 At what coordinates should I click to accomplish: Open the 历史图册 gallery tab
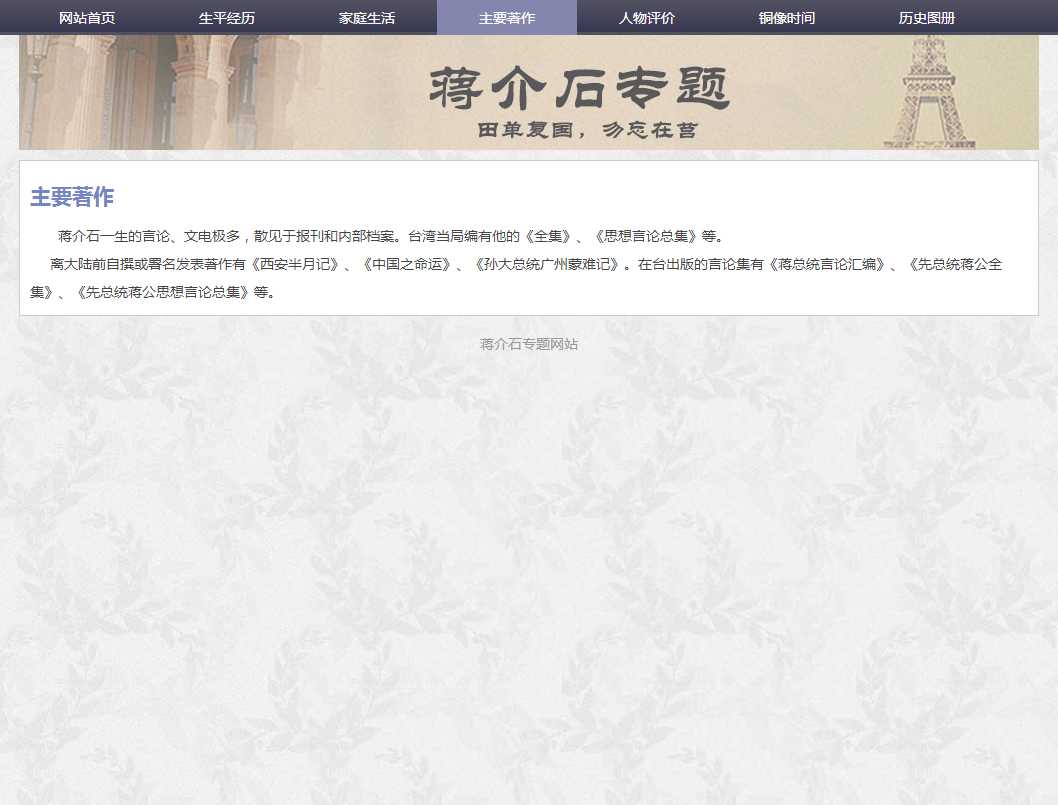[x=927, y=18]
